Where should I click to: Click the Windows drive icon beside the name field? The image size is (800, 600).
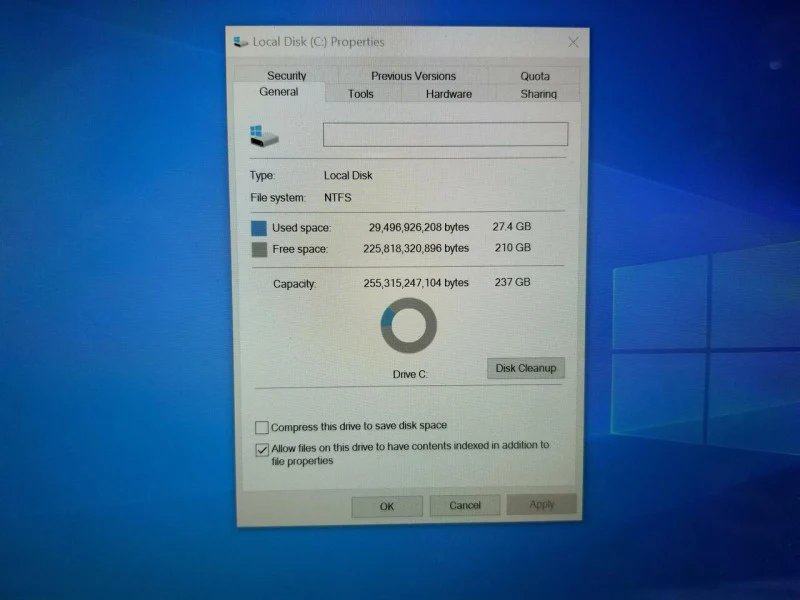(x=264, y=136)
